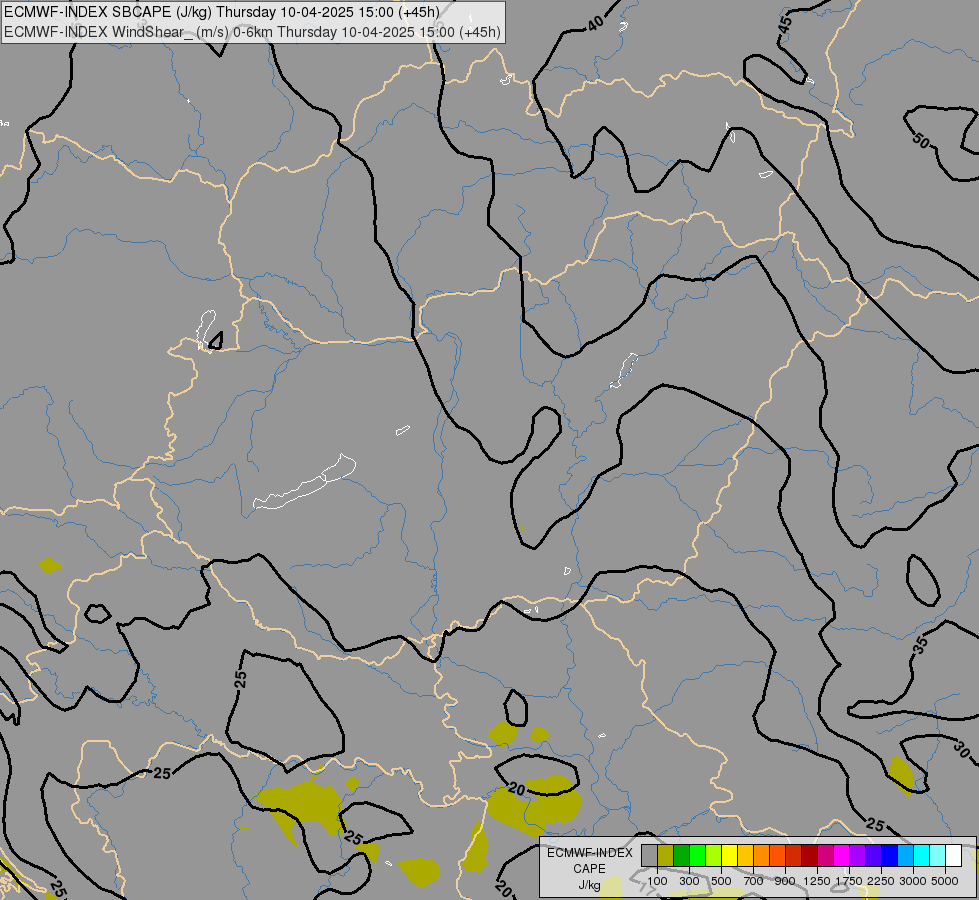Select the dark red legend swatch
Screen dimensions: 979x900
(809, 855)
